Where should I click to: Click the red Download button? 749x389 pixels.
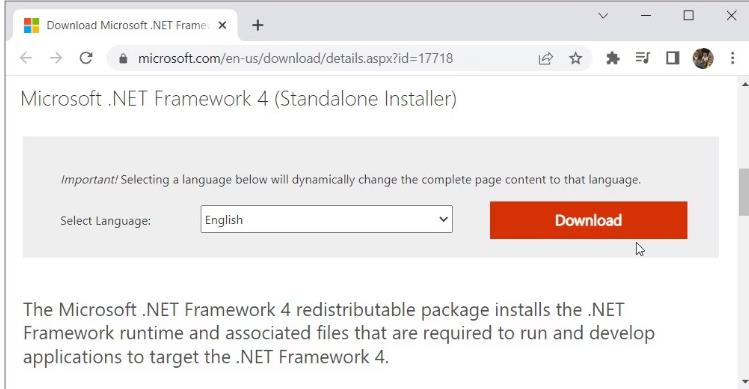(x=588, y=220)
